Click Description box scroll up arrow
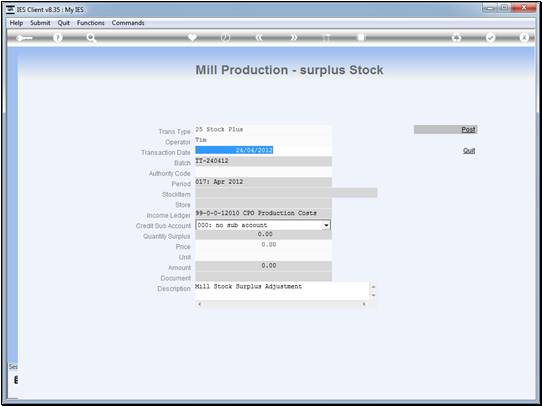 (x=373, y=287)
